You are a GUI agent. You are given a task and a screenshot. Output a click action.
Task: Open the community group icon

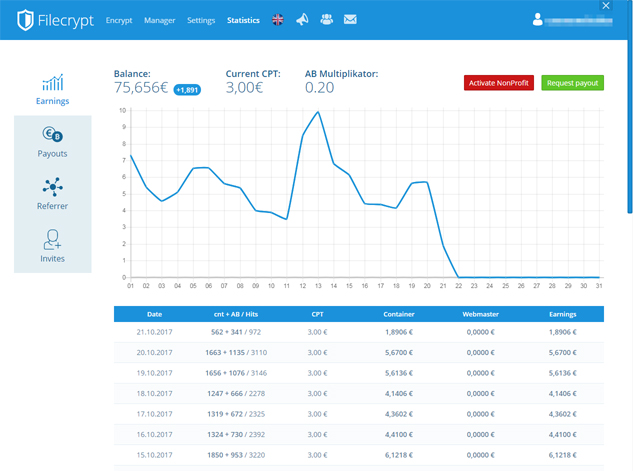click(x=327, y=19)
